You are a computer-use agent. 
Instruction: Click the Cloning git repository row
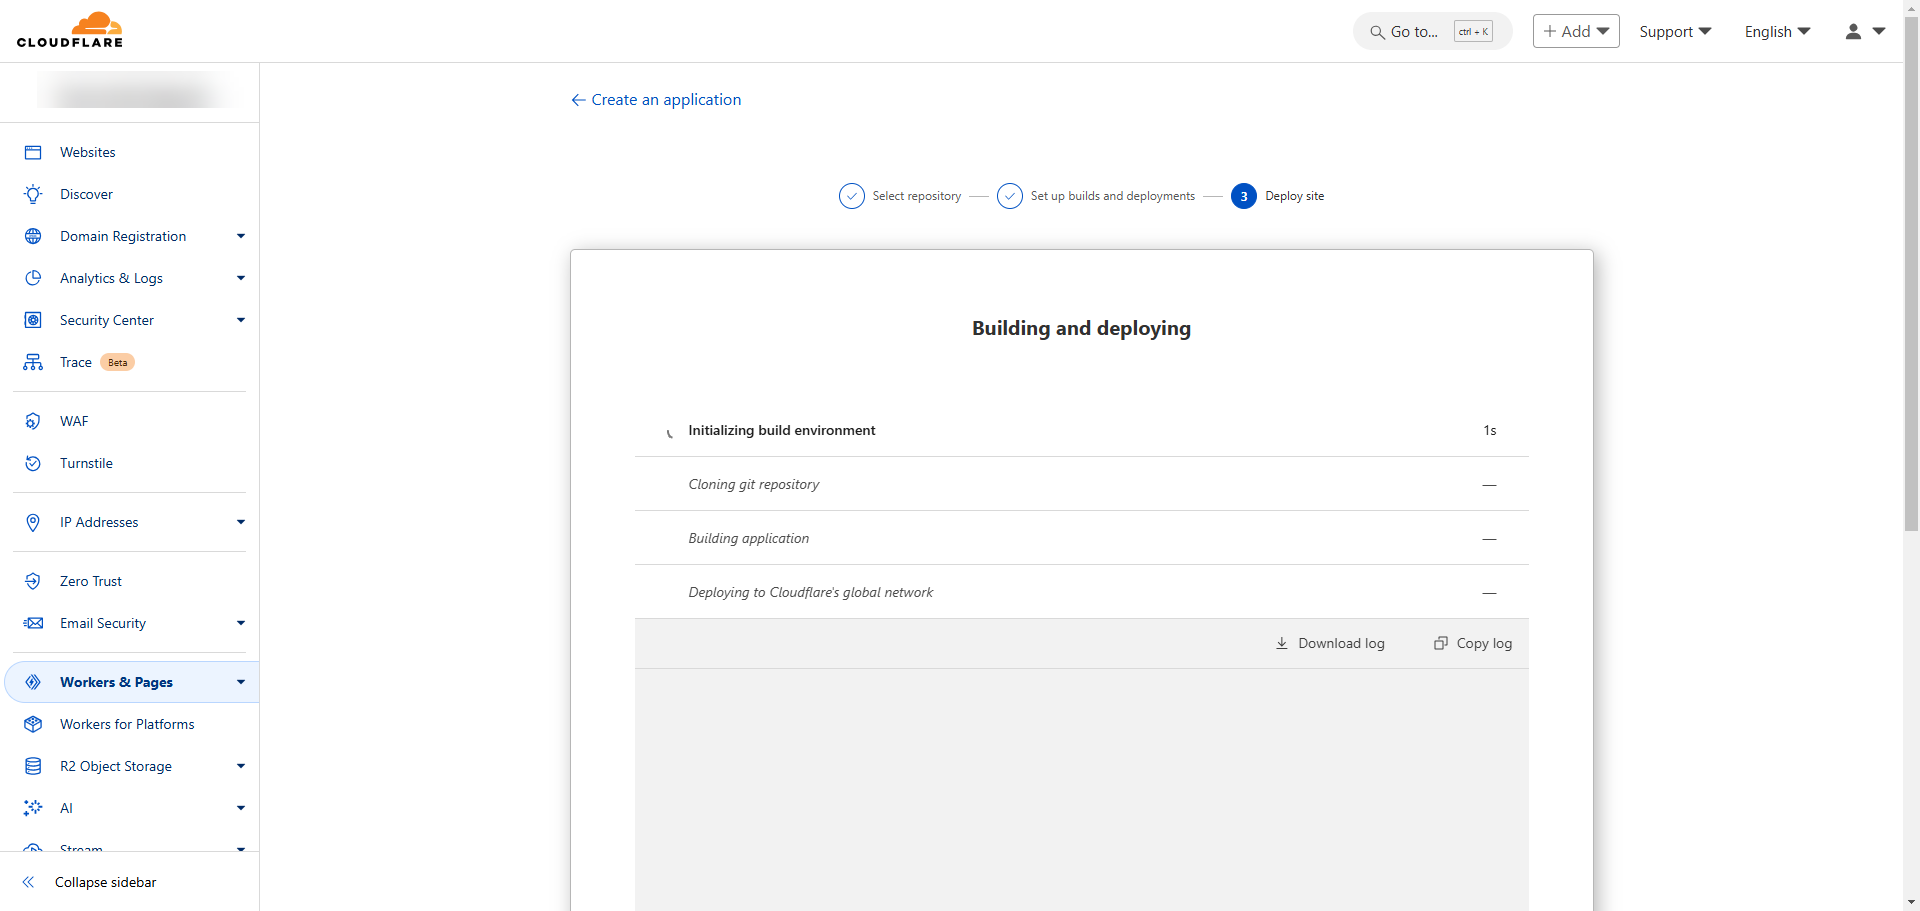[x=1081, y=484]
